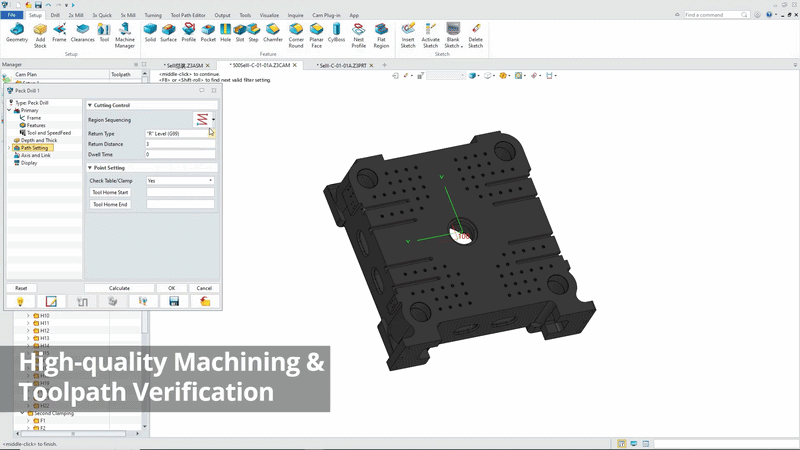The height and width of the screenshot is (450, 800).
Task: Collapse the Cutting Control section
Action: [90, 105]
